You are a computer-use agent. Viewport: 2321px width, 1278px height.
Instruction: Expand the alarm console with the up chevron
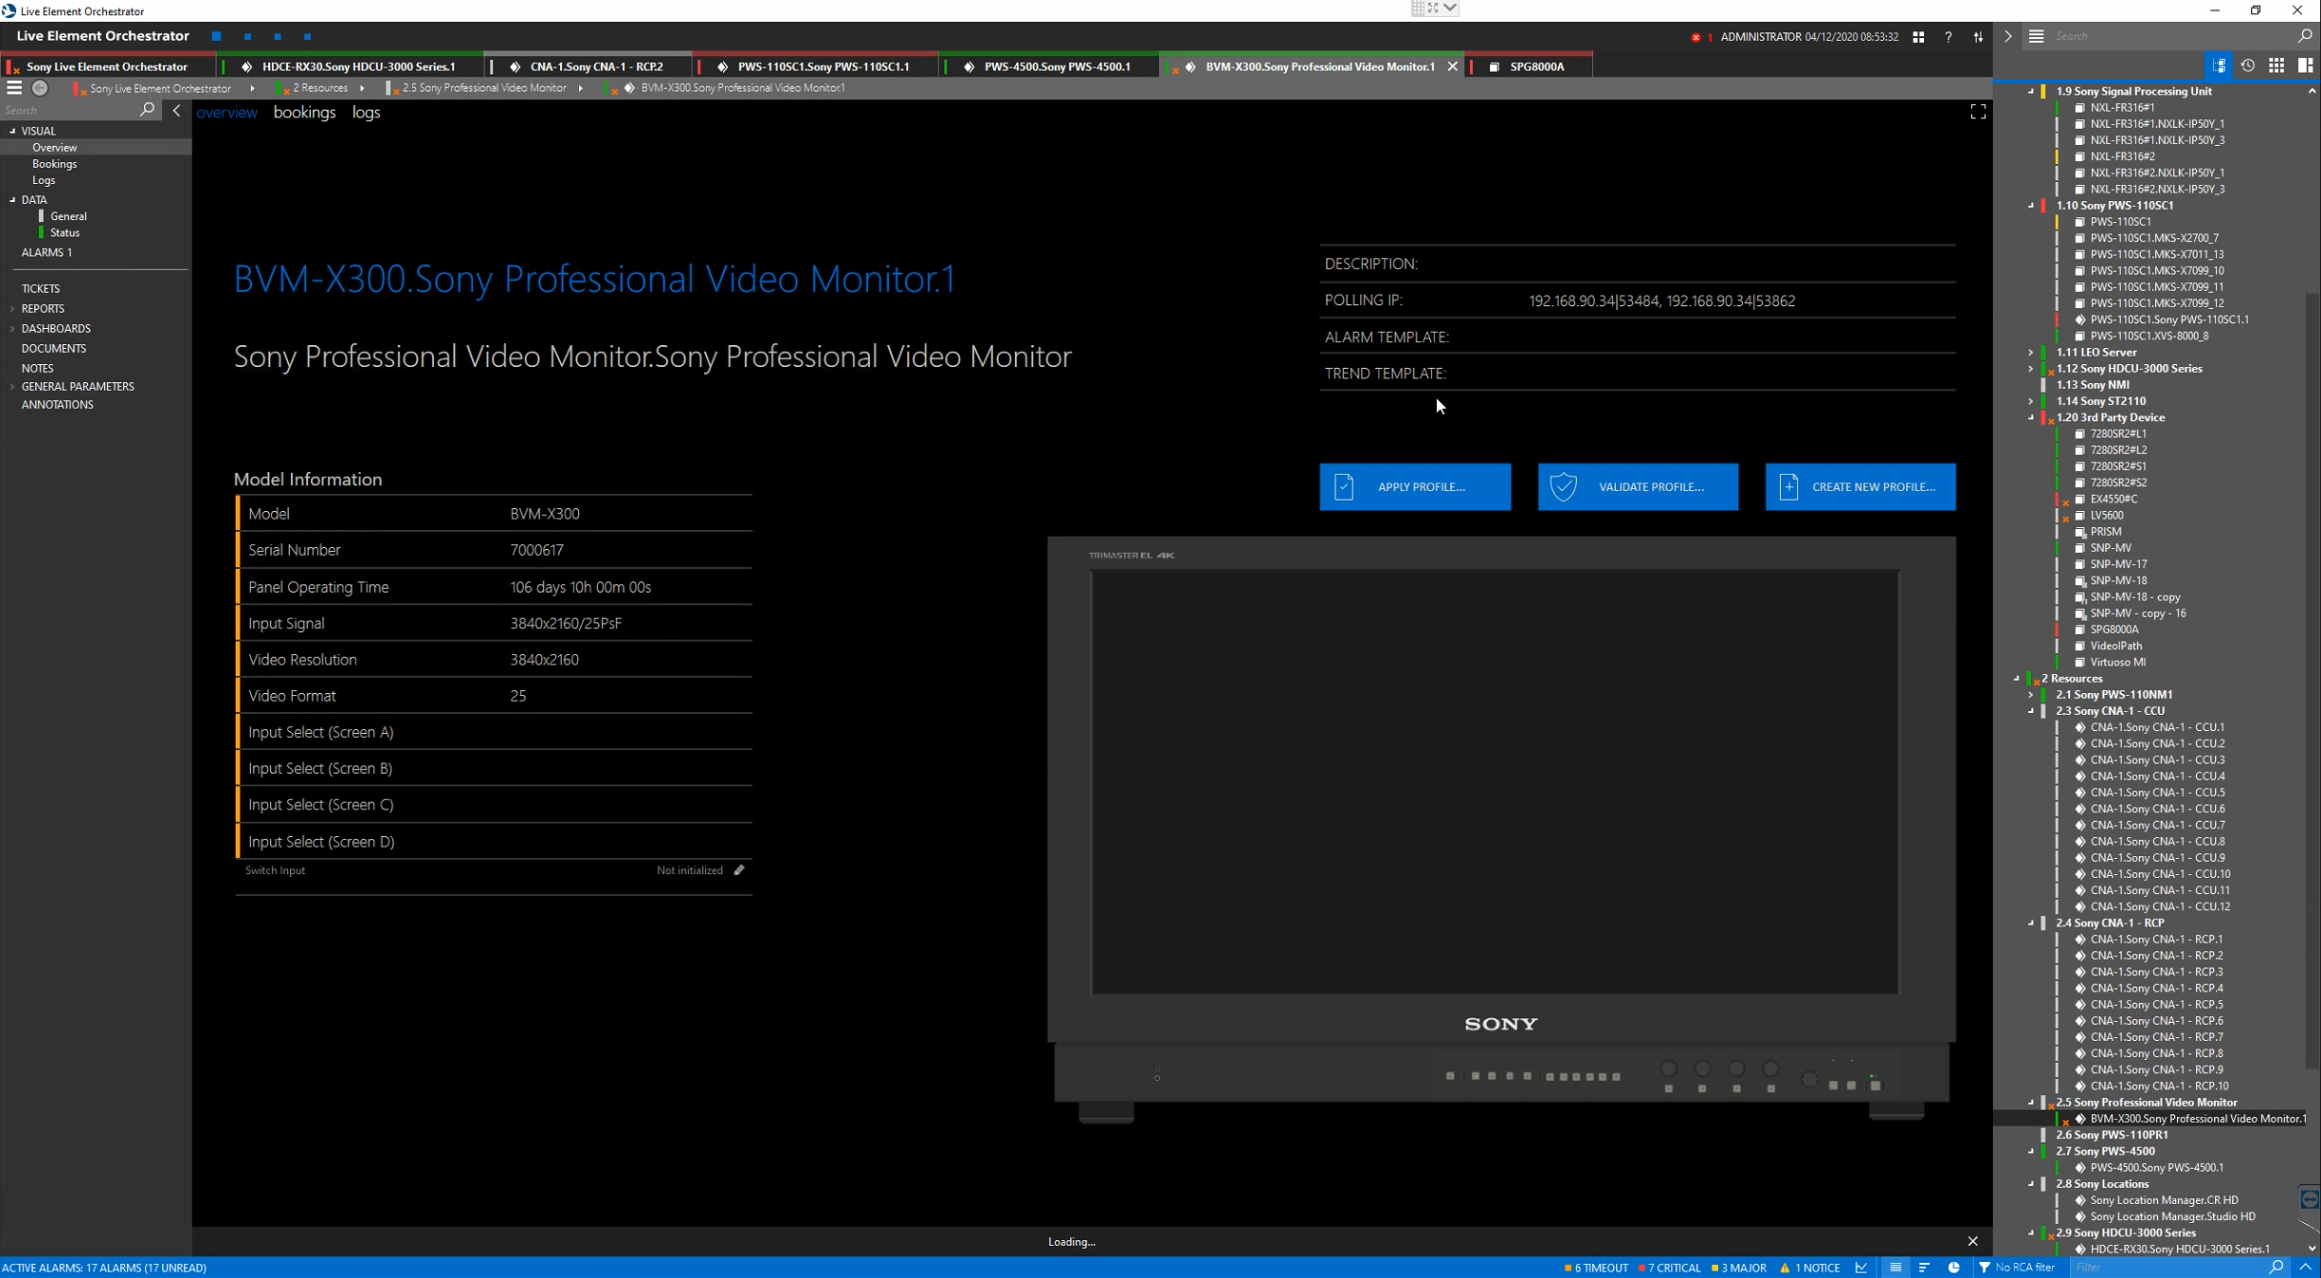2305,1267
